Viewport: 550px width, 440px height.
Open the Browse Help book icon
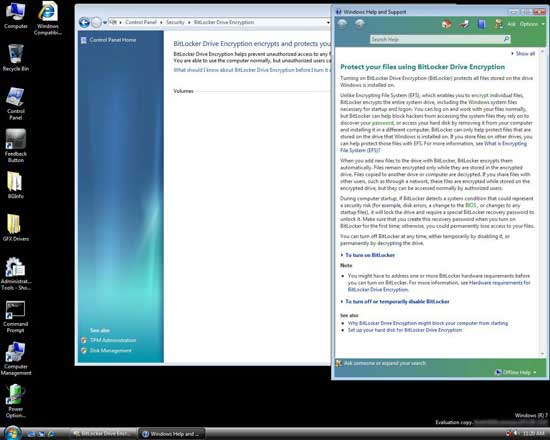tap(482, 24)
